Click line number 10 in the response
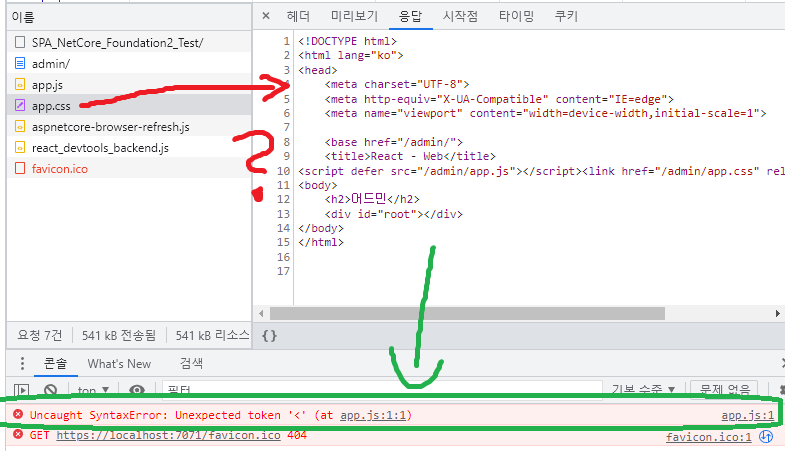785x451 pixels. coord(283,171)
